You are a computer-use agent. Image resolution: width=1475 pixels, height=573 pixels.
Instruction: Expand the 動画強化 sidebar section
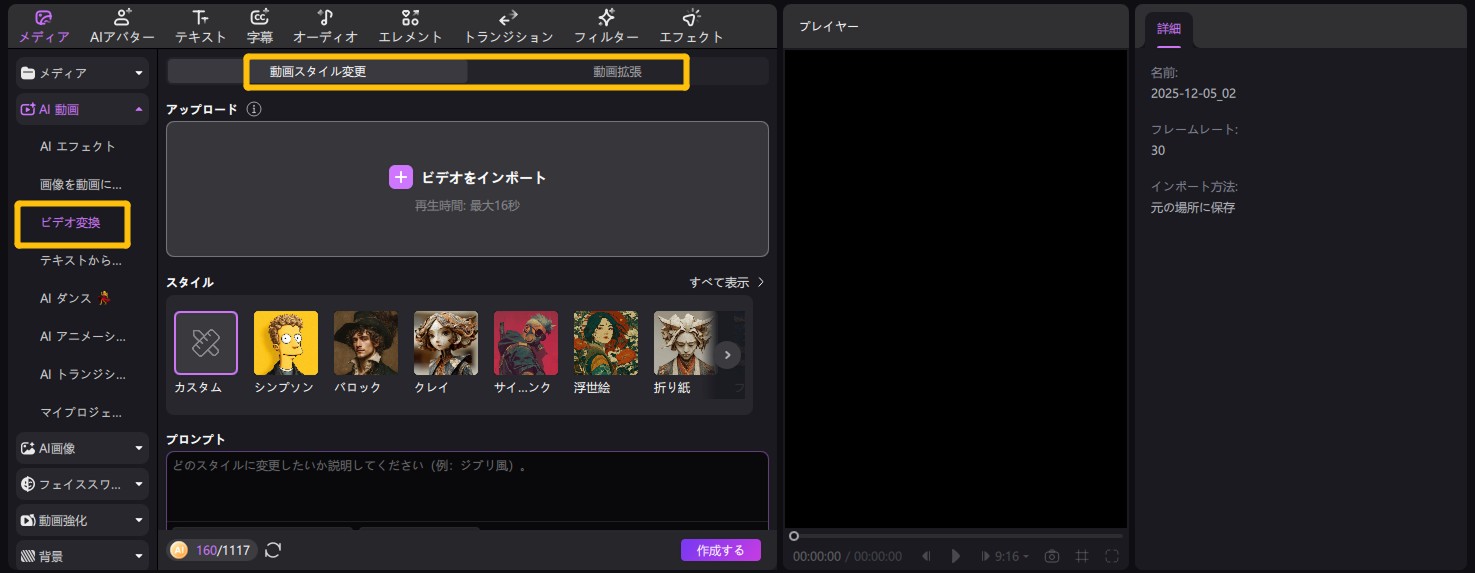point(82,521)
